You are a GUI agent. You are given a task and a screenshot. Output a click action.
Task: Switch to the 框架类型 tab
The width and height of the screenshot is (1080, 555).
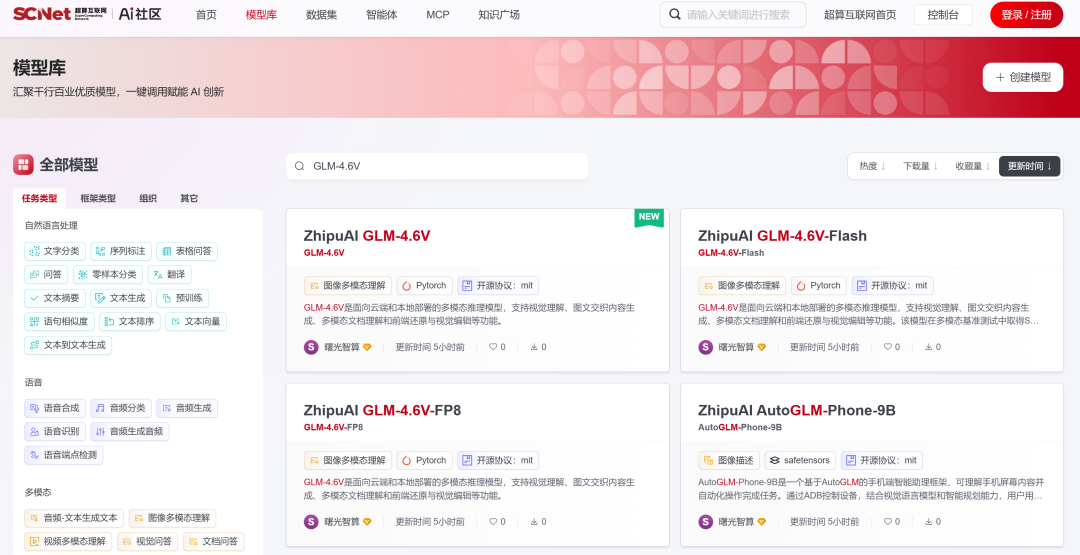[98, 198]
